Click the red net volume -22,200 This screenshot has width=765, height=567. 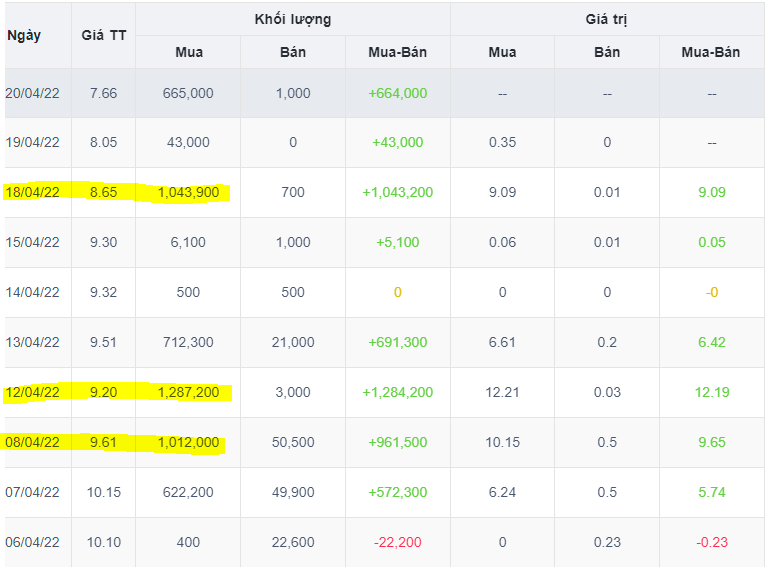[397, 542]
